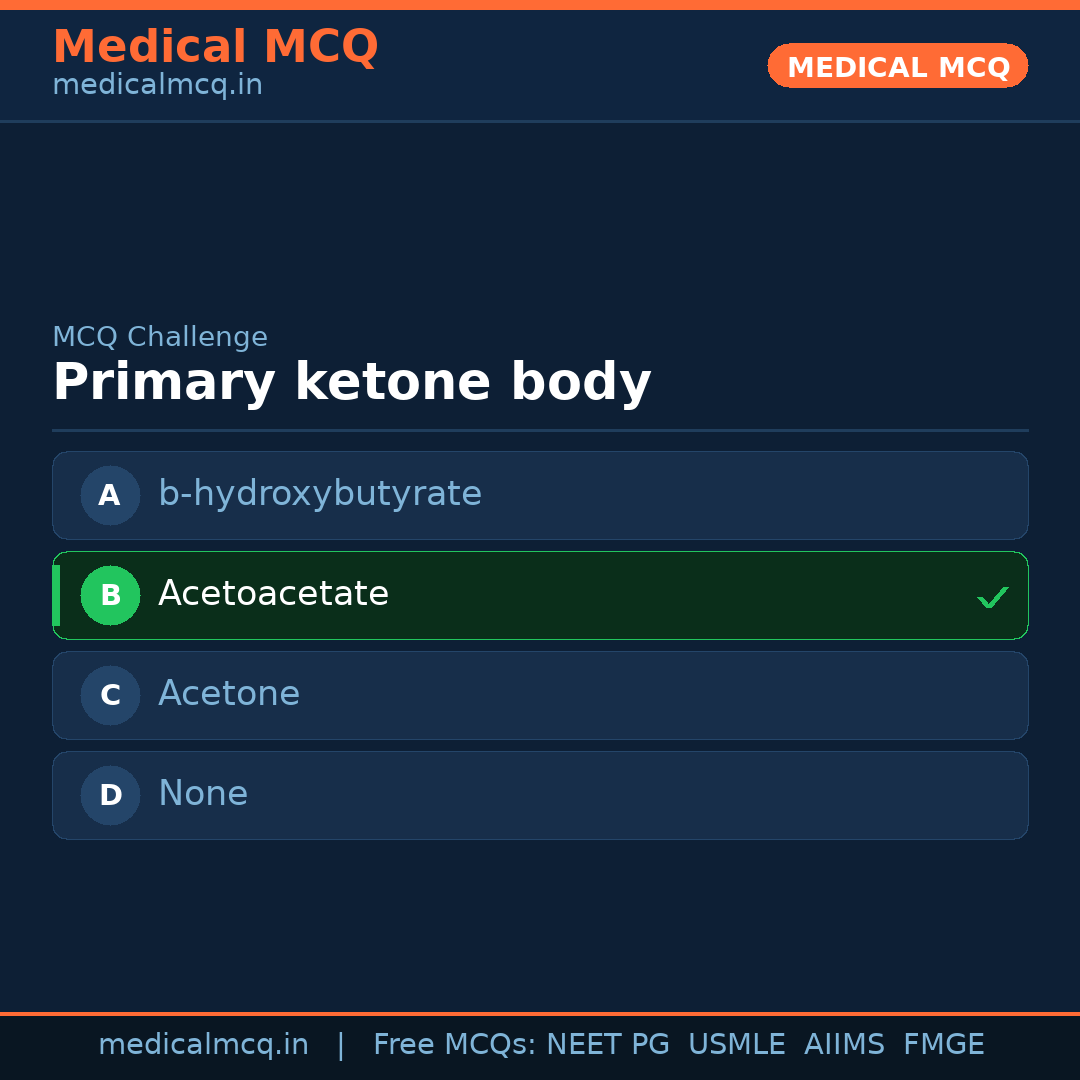Viewport: 1080px width, 1080px height.
Task: Select answer option A, b-hydroxybutyrate
Action: (540, 495)
